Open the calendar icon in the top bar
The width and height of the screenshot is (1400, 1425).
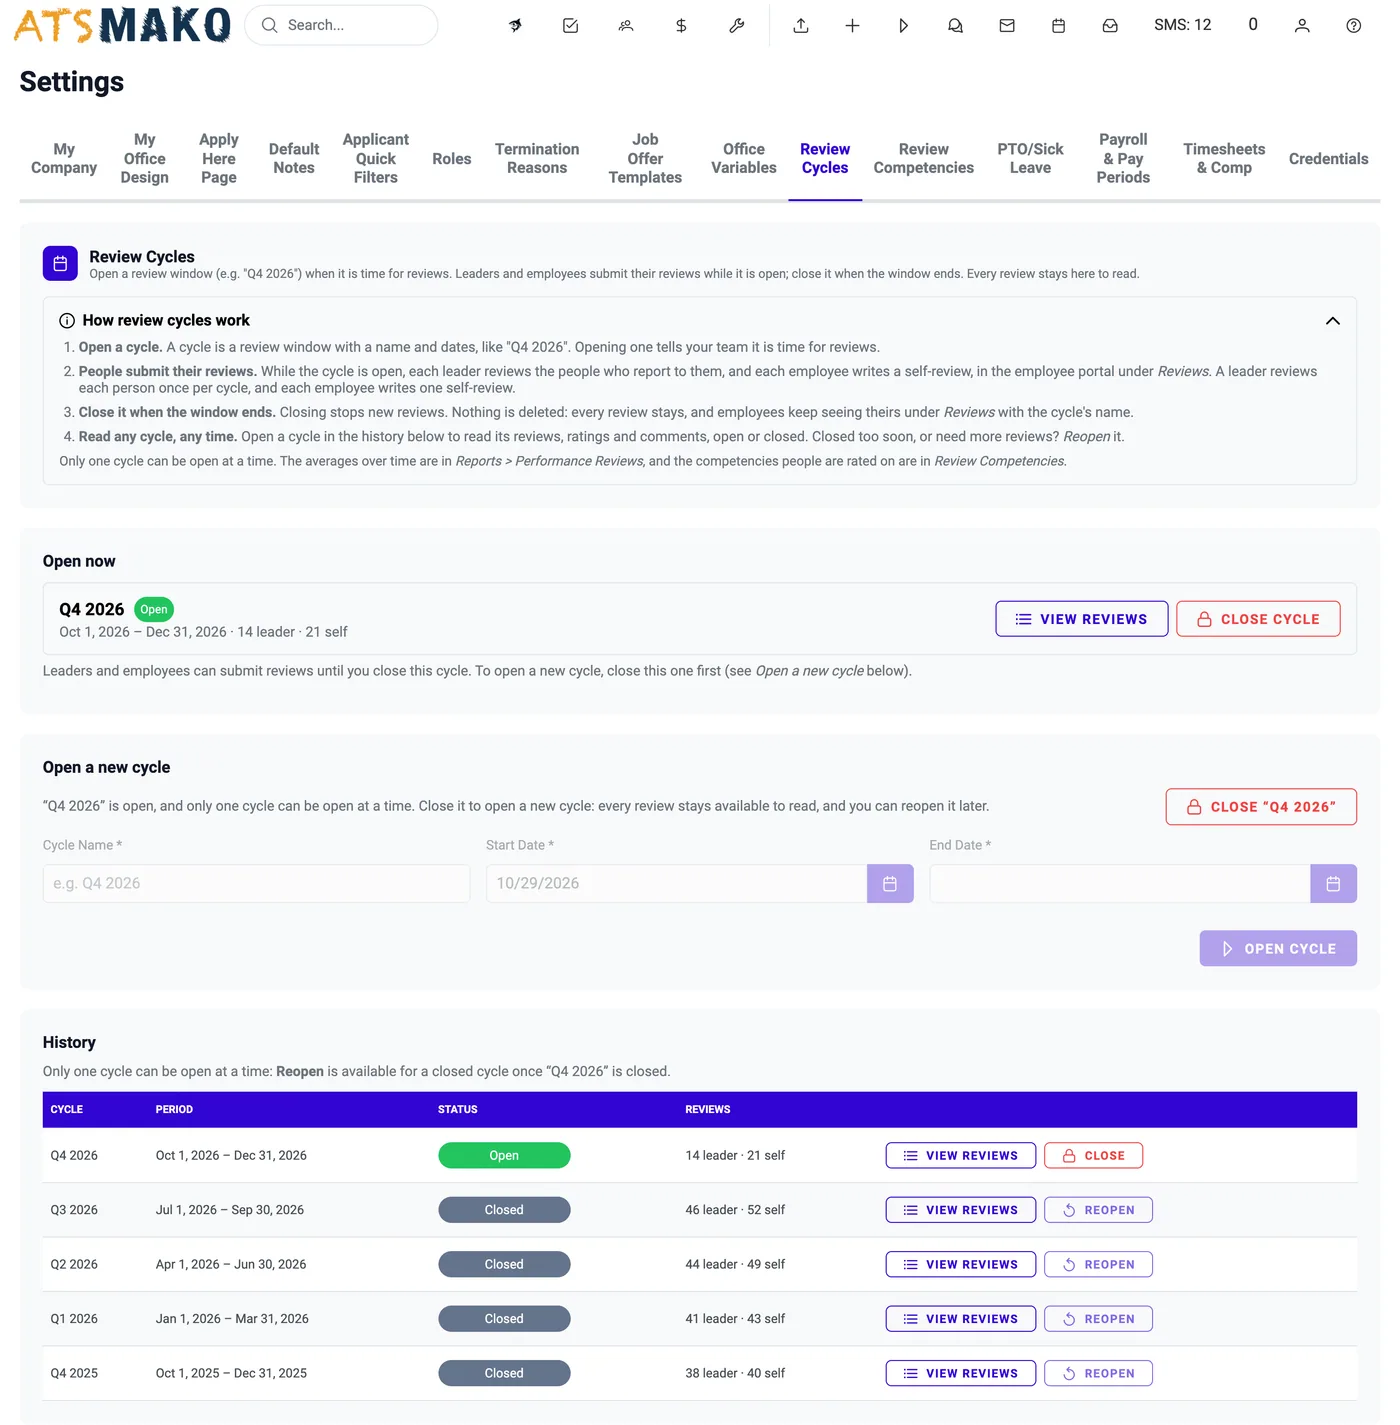tap(1059, 26)
